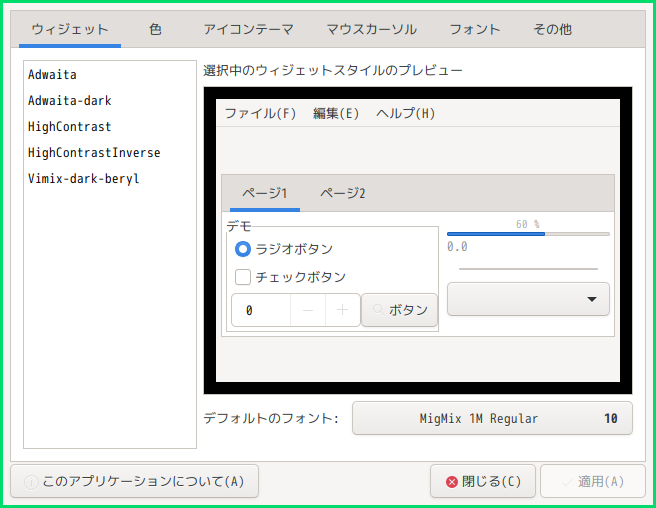Open the MigMix 1M Regular font chooser

(x=492, y=418)
